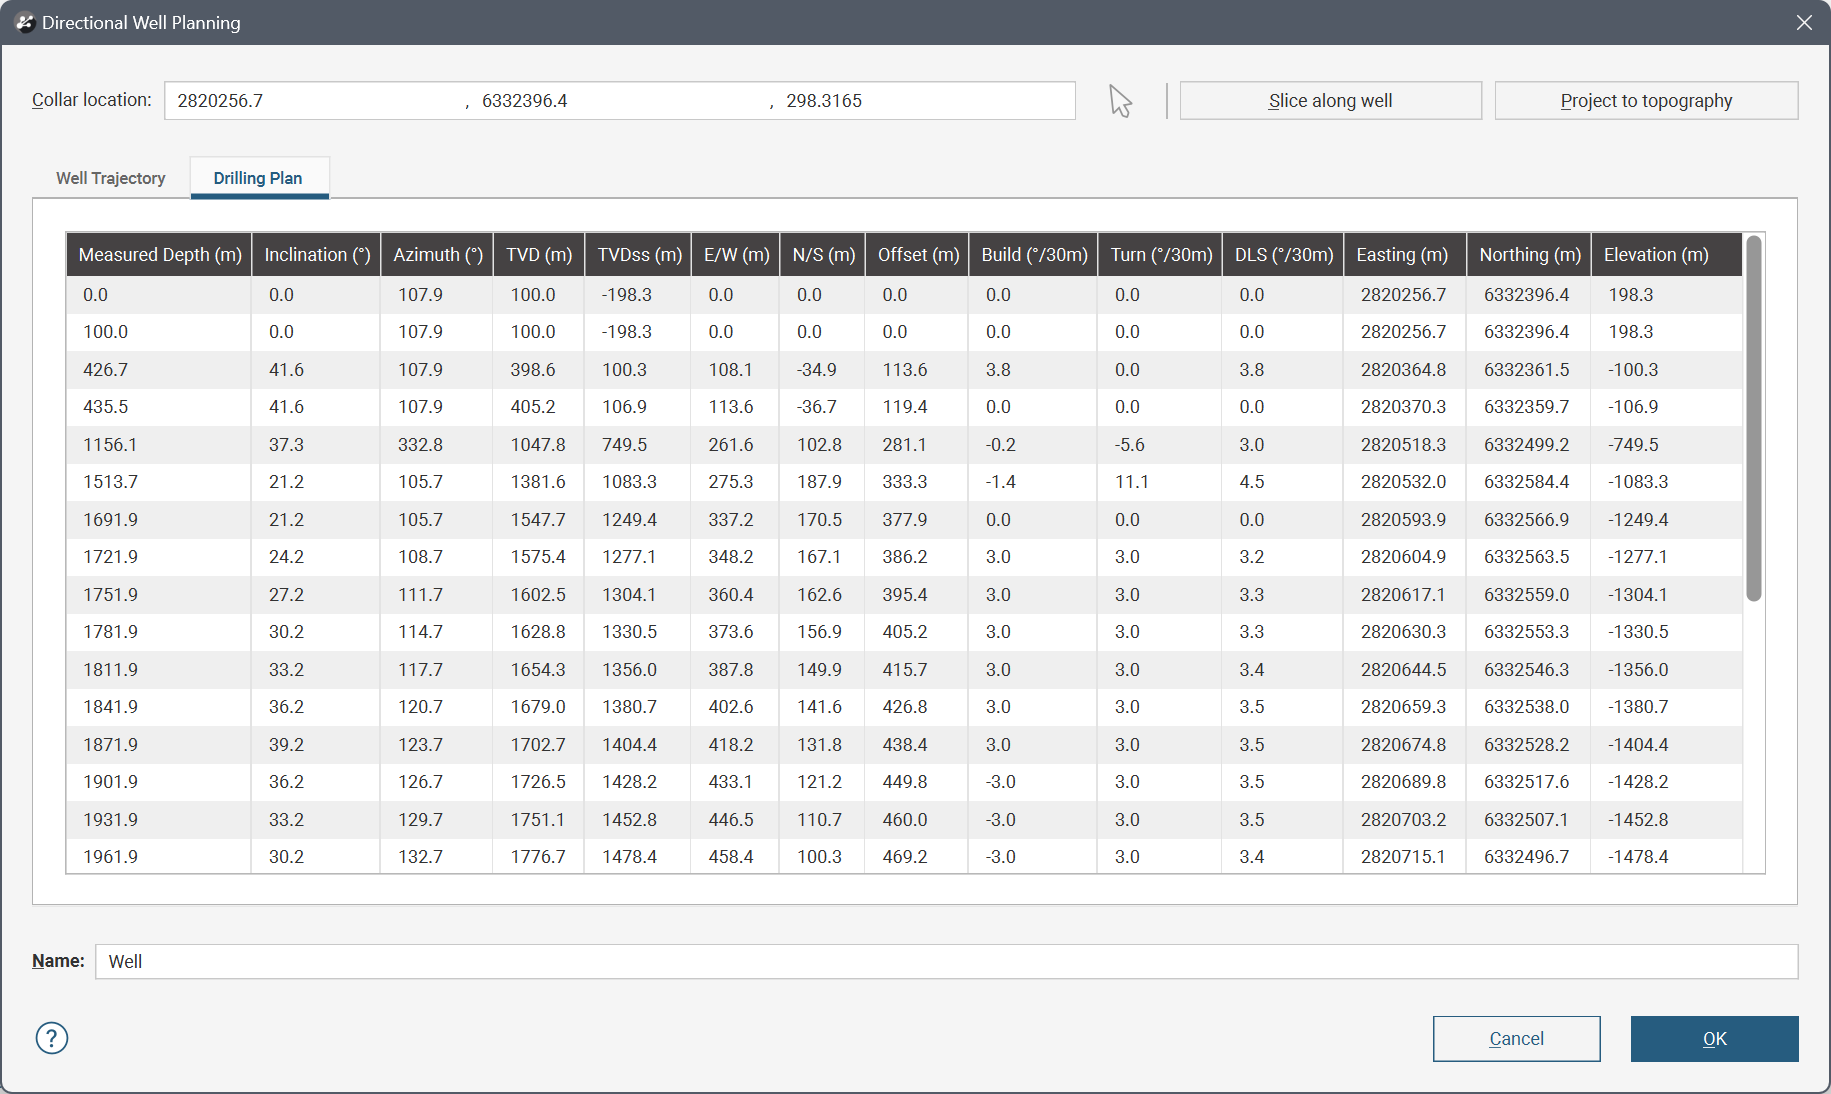Click the Elevation (m) column header

coord(1656,255)
